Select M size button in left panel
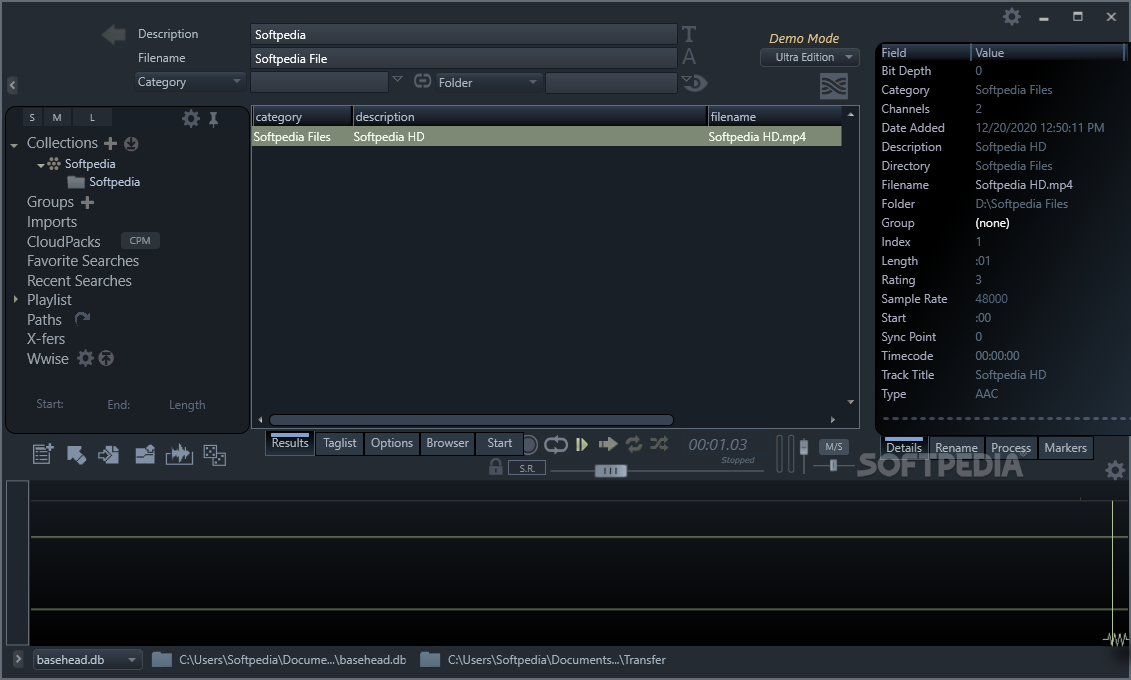This screenshot has width=1131, height=680. pos(57,118)
